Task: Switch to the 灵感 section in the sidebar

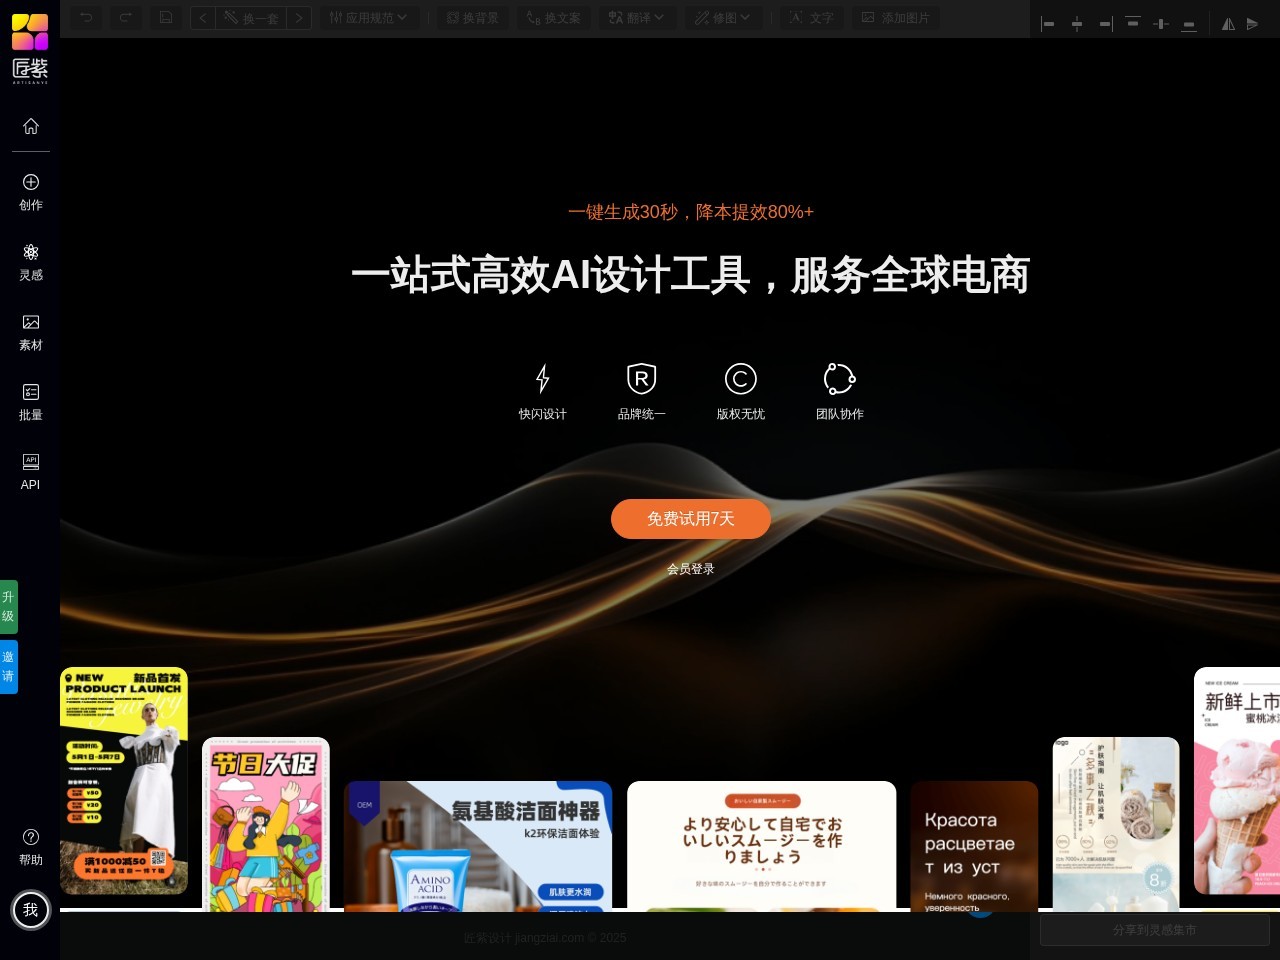Action: click(30, 262)
